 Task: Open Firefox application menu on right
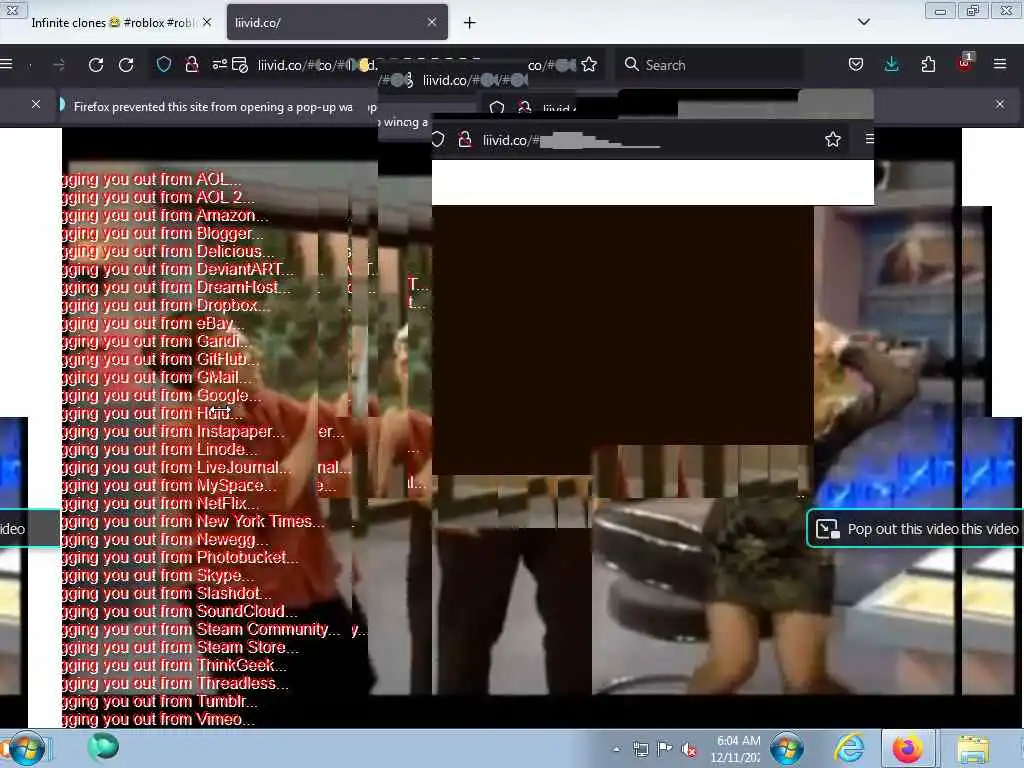pyautogui.click(x=1000, y=64)
